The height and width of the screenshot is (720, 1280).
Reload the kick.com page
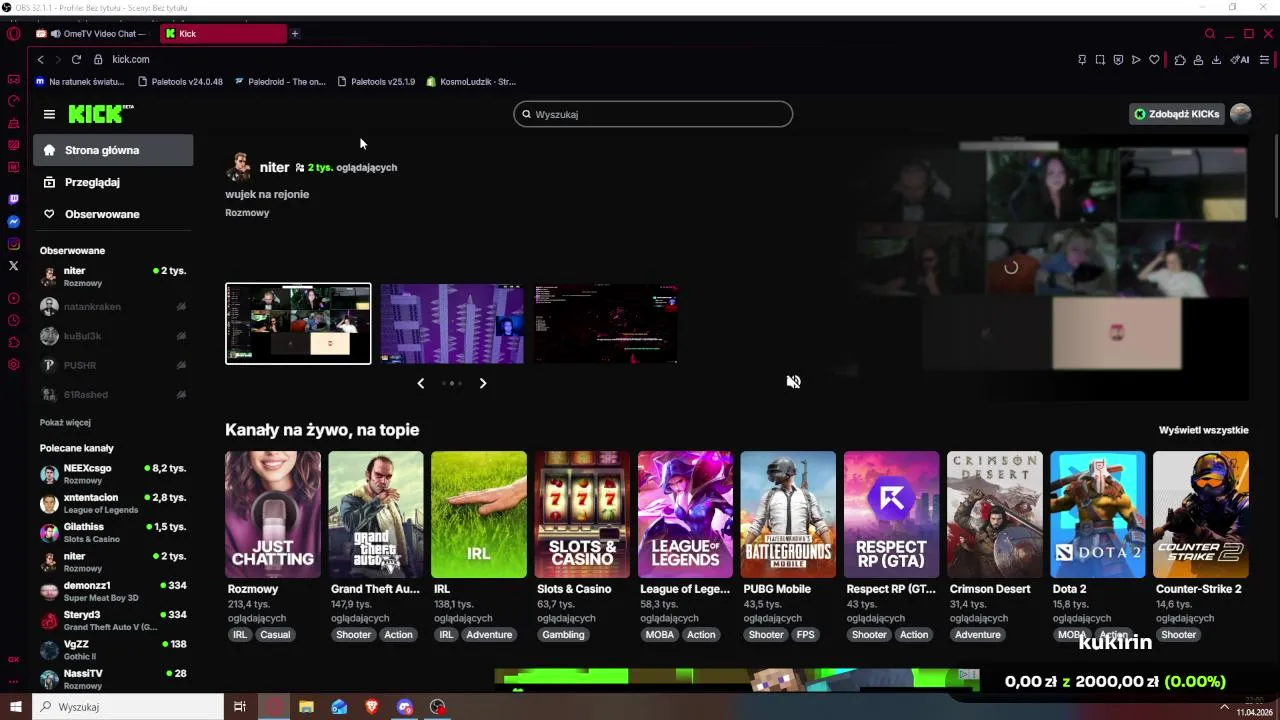(x=76, y=59)
